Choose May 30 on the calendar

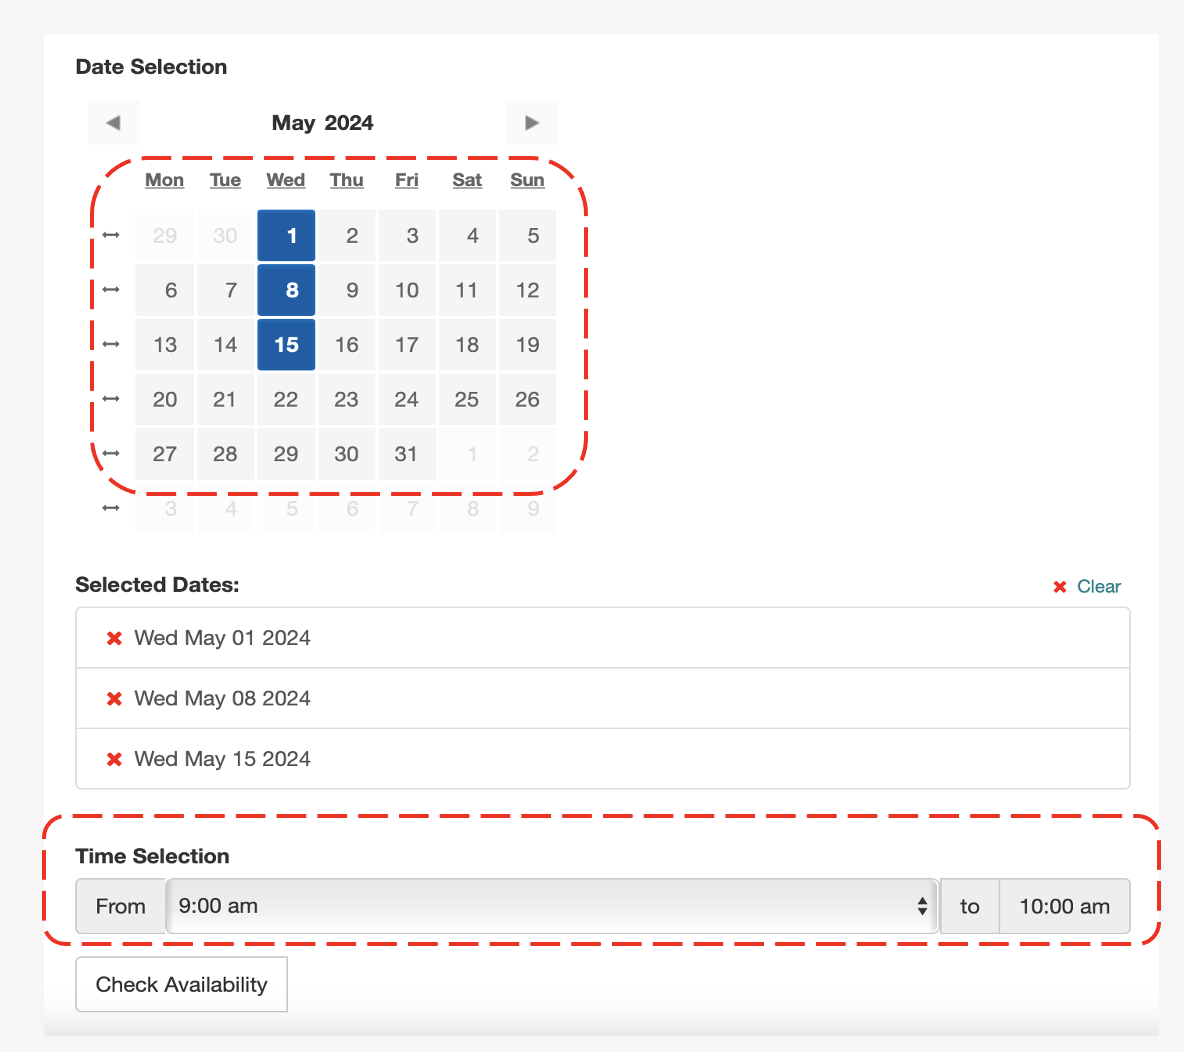click(347, 454)
